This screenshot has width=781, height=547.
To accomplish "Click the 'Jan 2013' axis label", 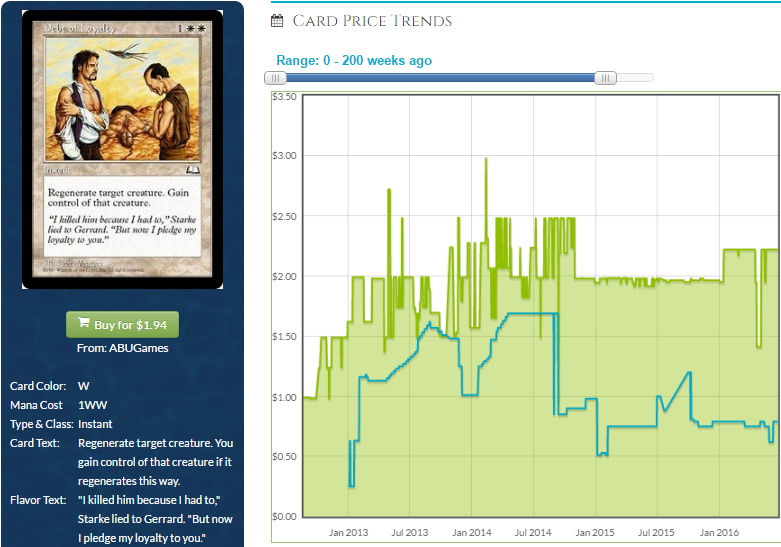I will [348, 533].
